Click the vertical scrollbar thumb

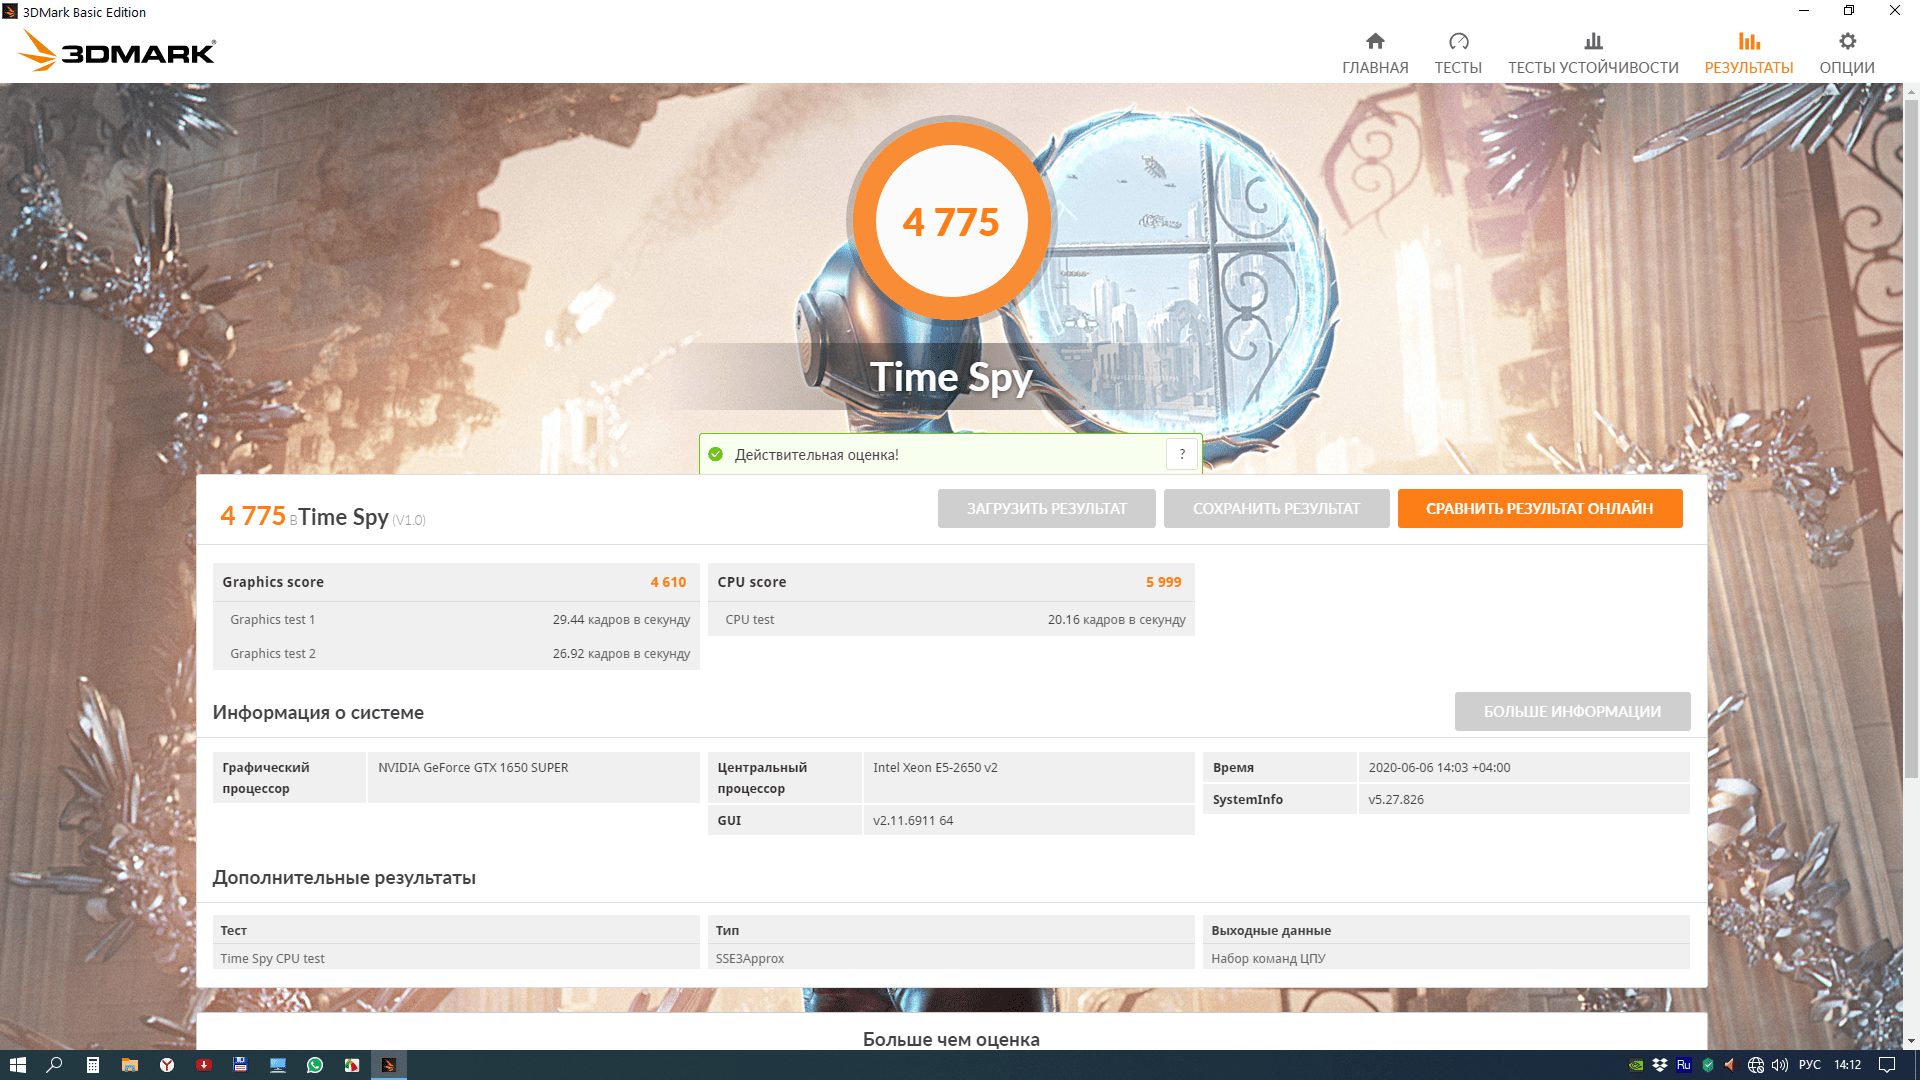pyautogui.click(x=1911, y=440)
